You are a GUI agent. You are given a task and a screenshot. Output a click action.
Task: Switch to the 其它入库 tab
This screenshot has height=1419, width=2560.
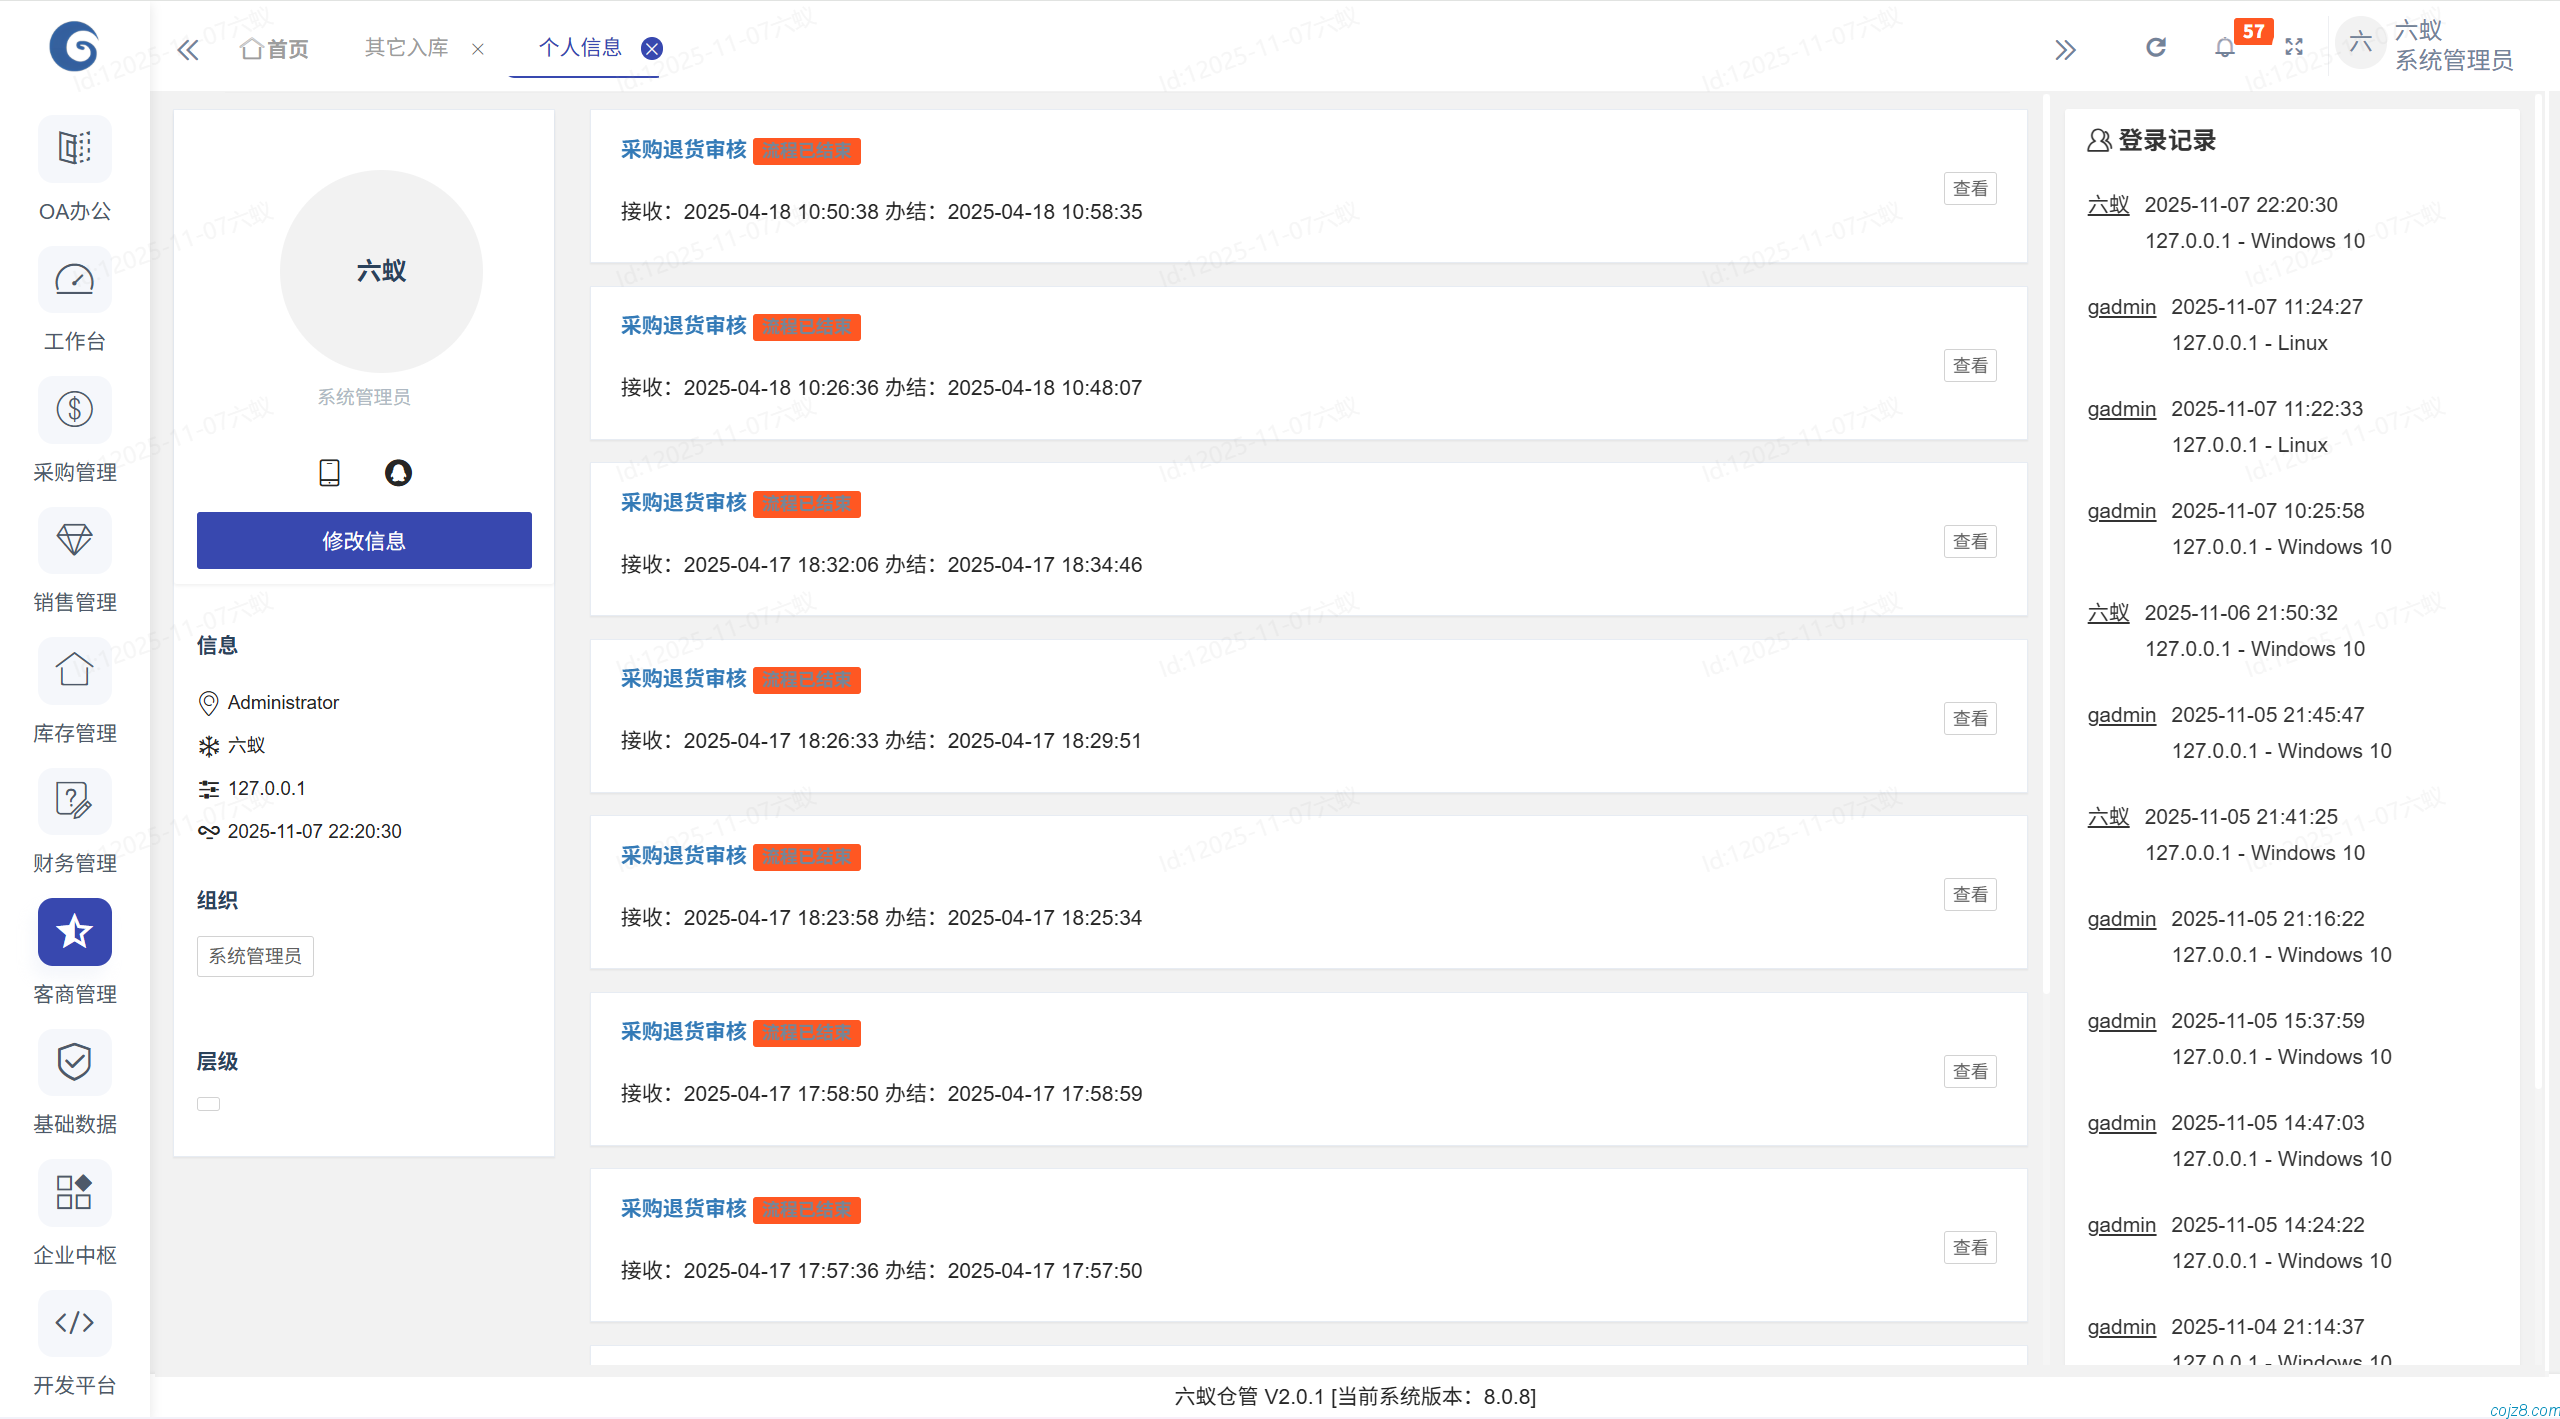pyautogui.click(x=406, y=48)
